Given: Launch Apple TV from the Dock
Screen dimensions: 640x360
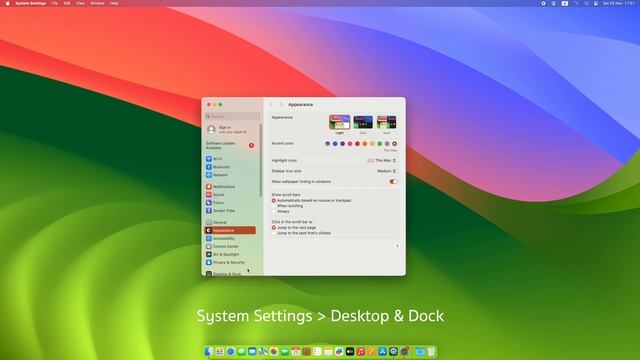Looking at the screenshot, I should click(x=350, y=351).
